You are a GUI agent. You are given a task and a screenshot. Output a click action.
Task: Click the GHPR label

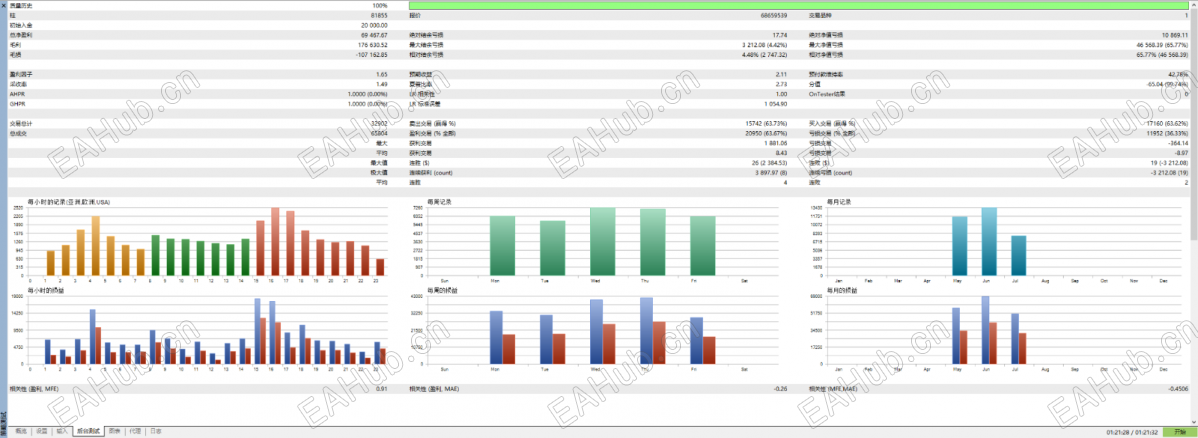coord(17,104)
